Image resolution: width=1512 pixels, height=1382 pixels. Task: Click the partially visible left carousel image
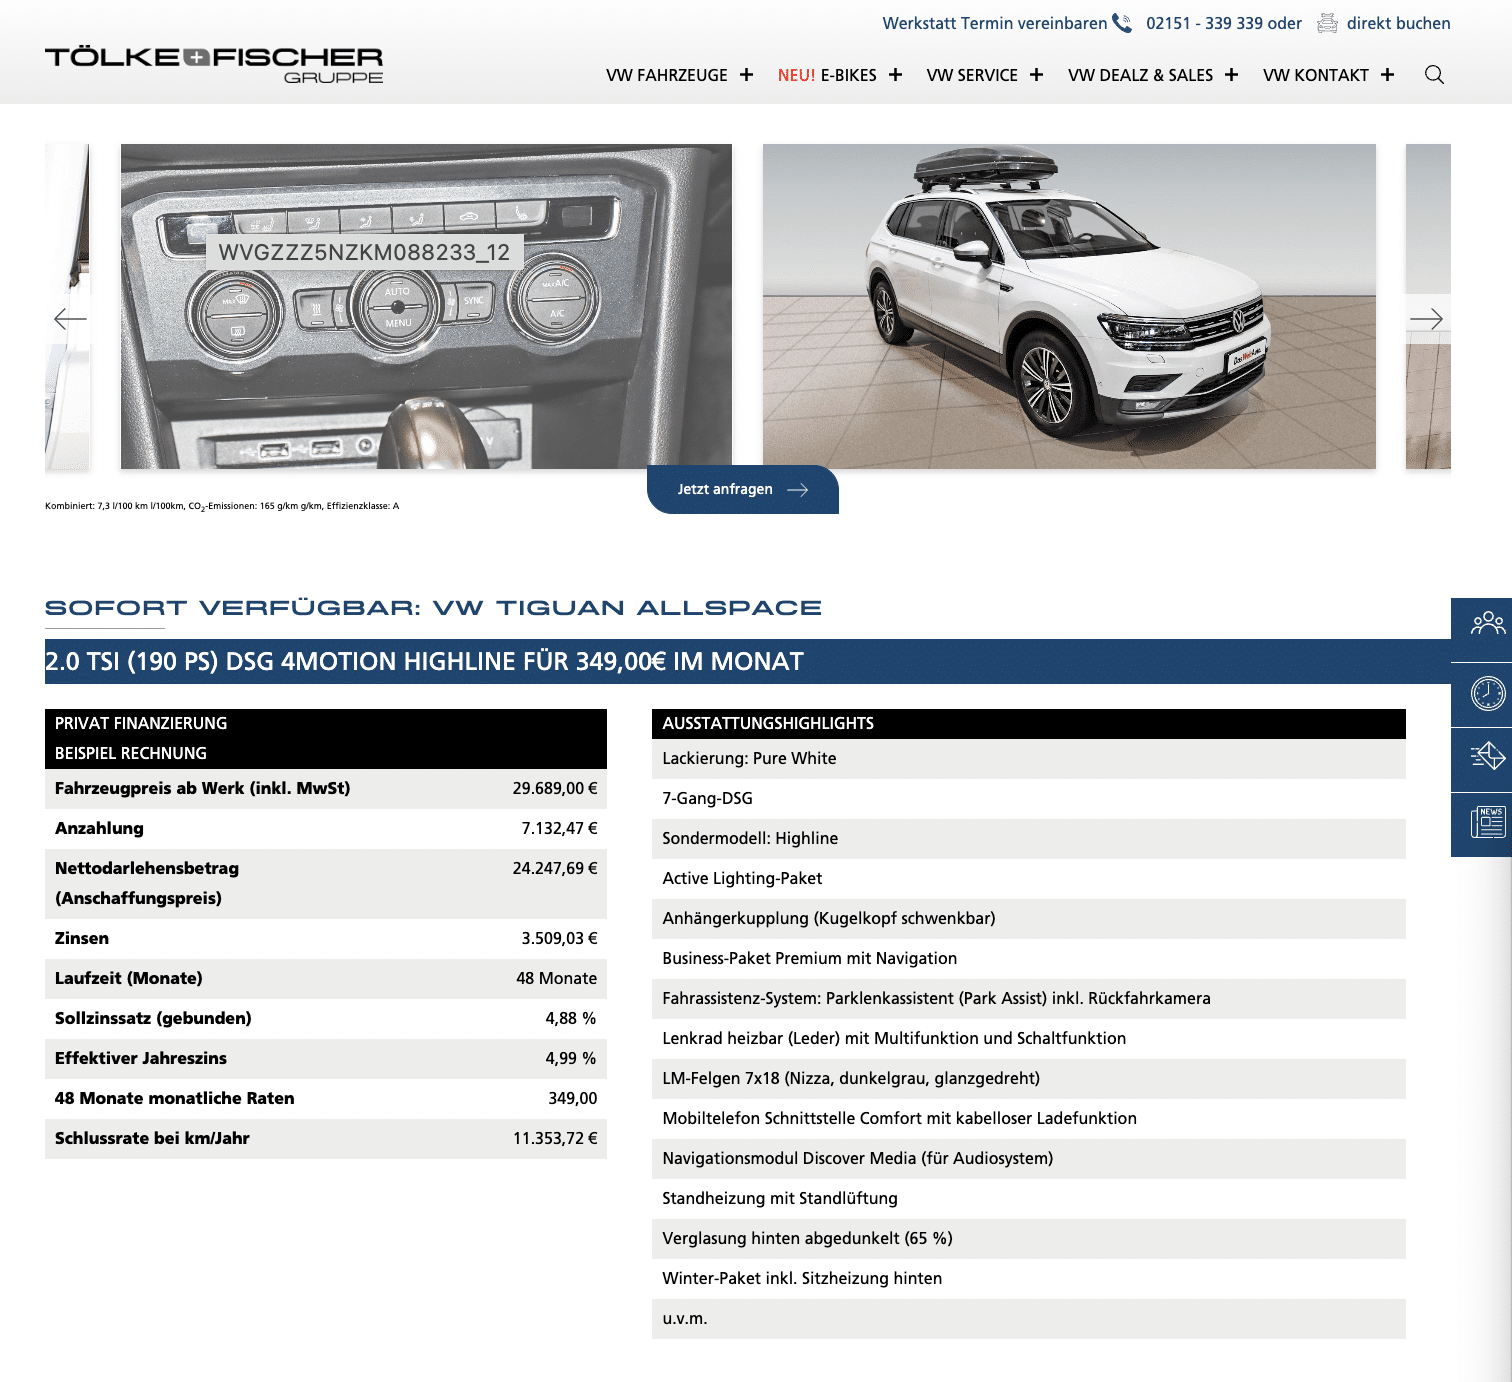tap(67, 306)
